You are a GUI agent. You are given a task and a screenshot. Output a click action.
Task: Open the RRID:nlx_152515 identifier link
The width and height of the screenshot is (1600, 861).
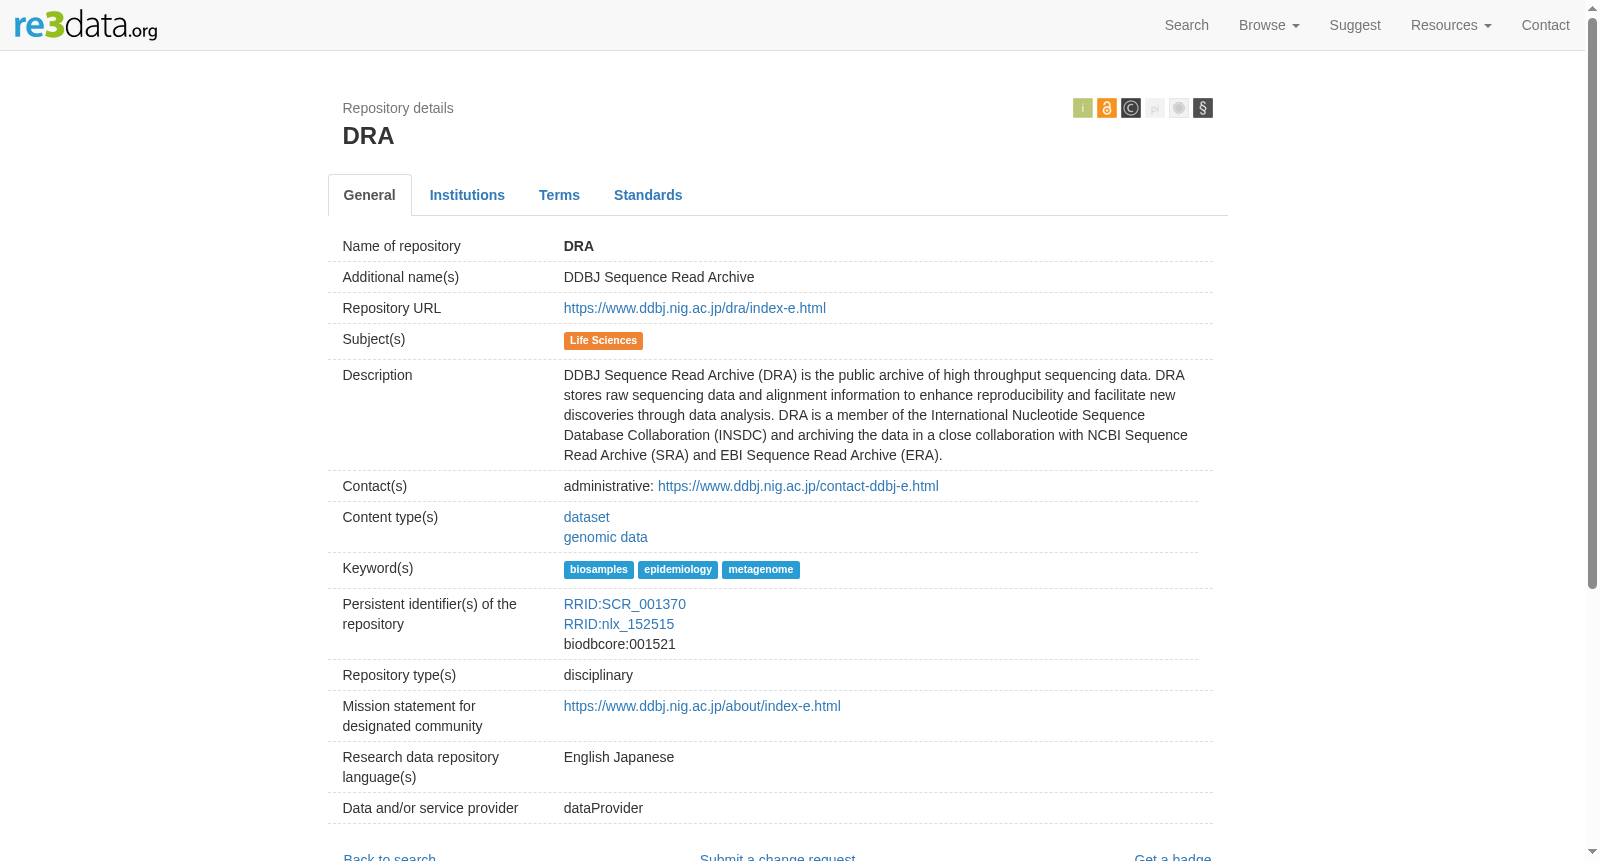[619, 624]
